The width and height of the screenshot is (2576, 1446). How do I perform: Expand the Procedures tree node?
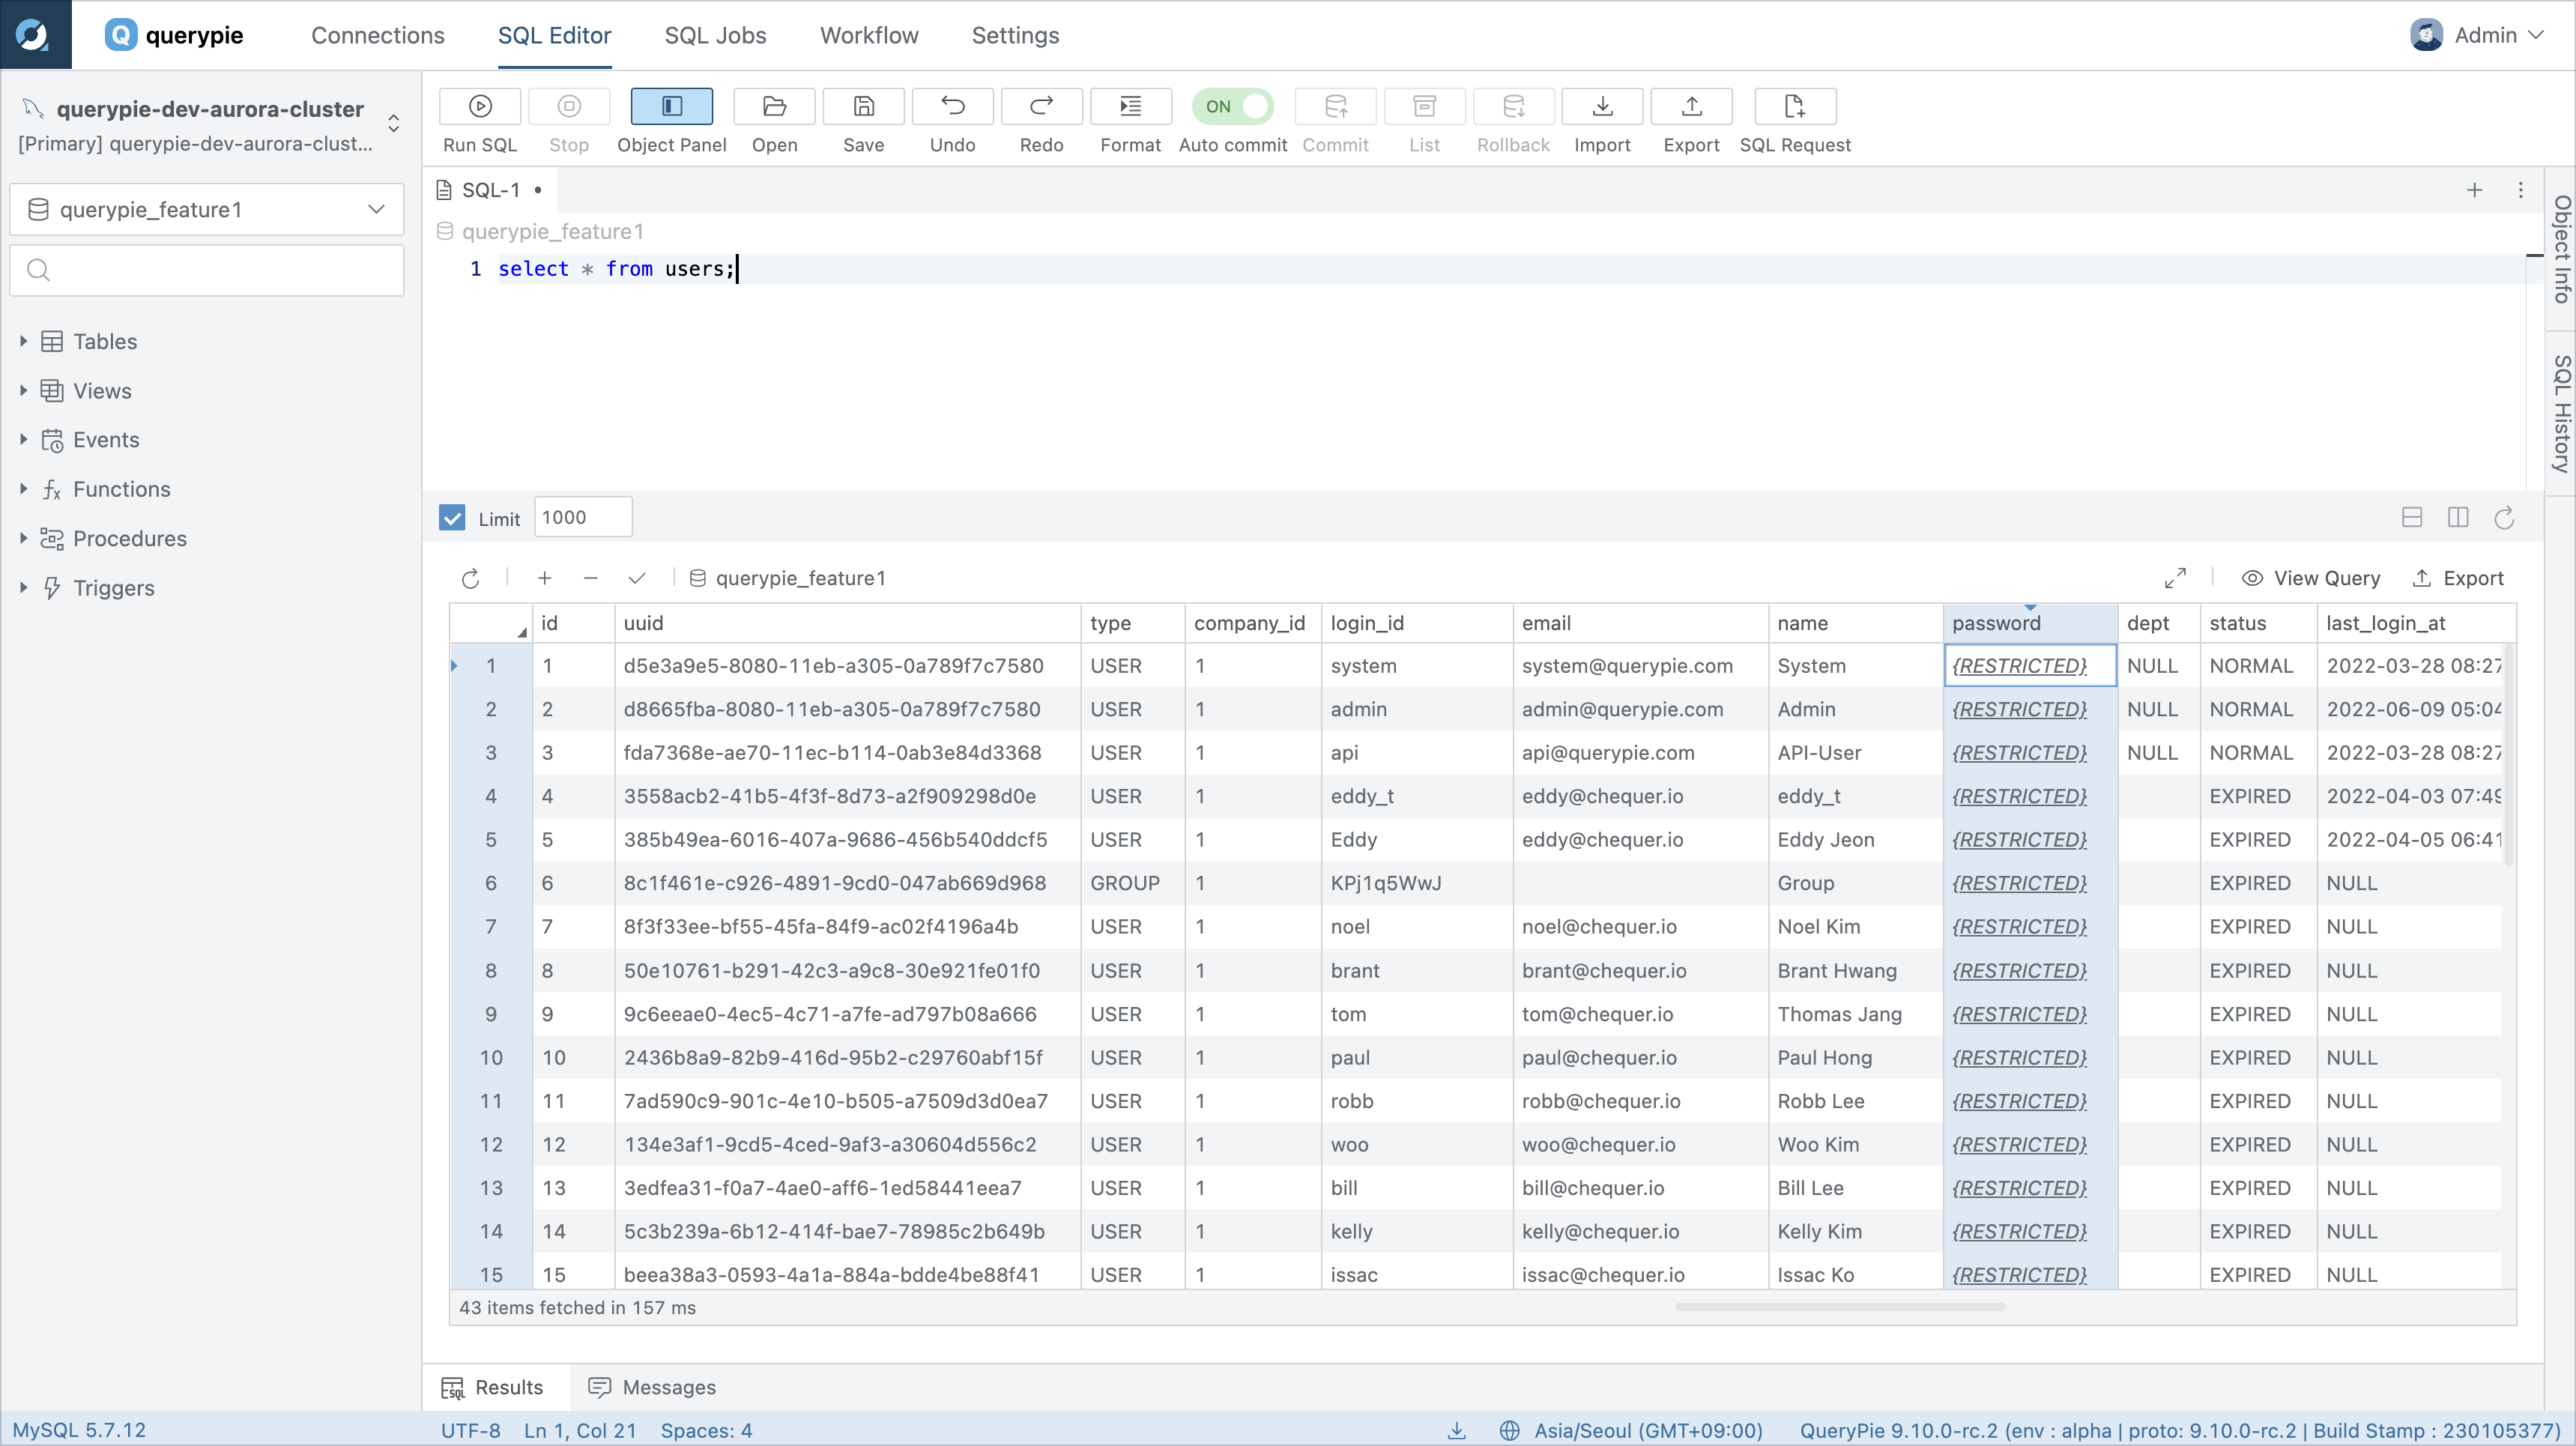point(23,538)
